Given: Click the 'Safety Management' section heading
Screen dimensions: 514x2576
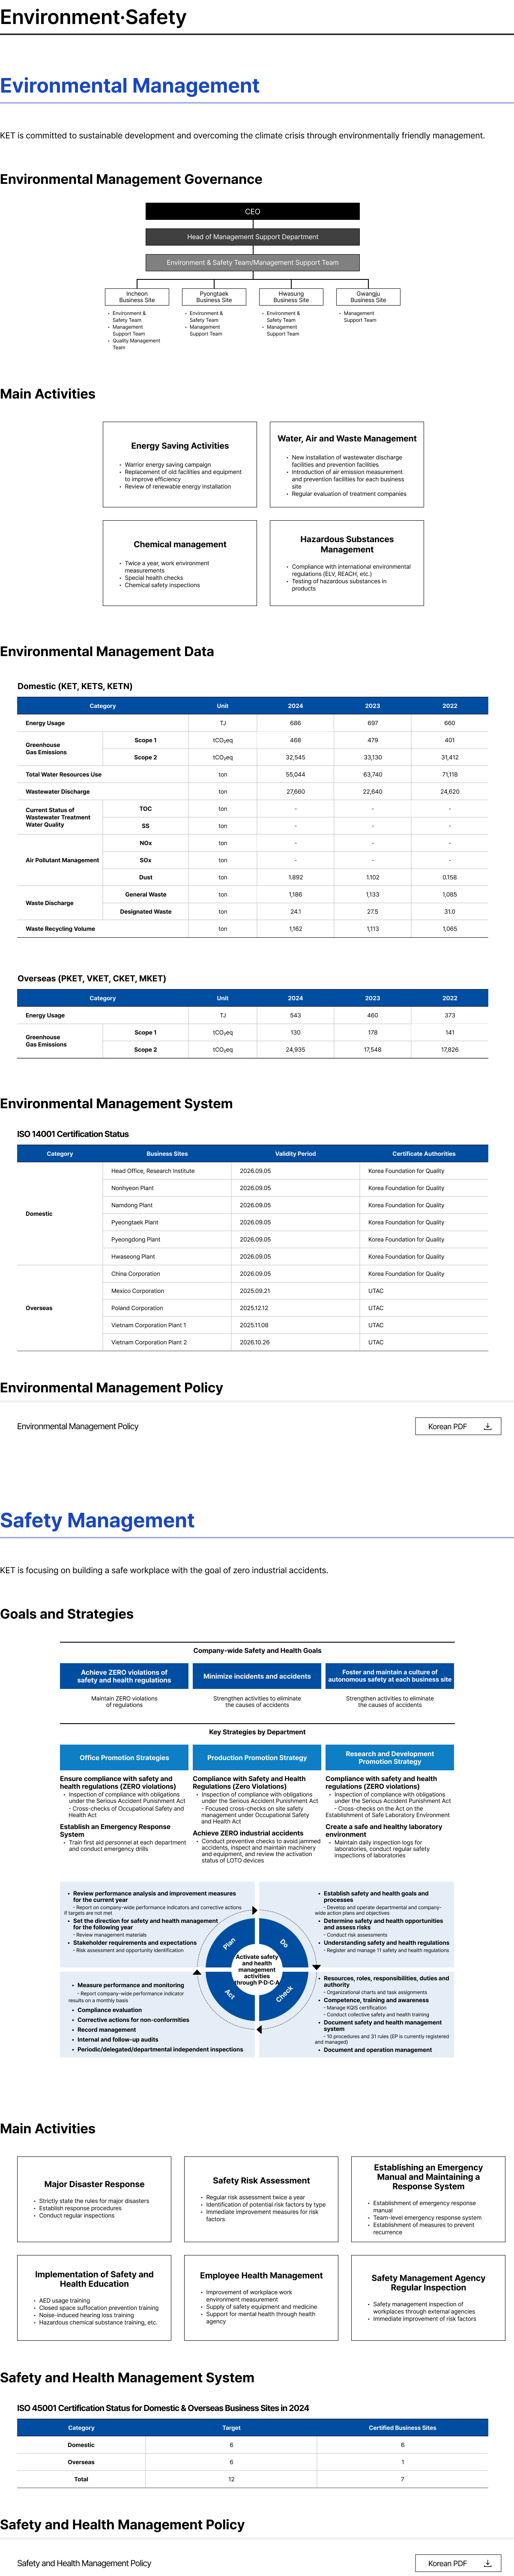Looking at the screenshot, I should pos(97,1520).
